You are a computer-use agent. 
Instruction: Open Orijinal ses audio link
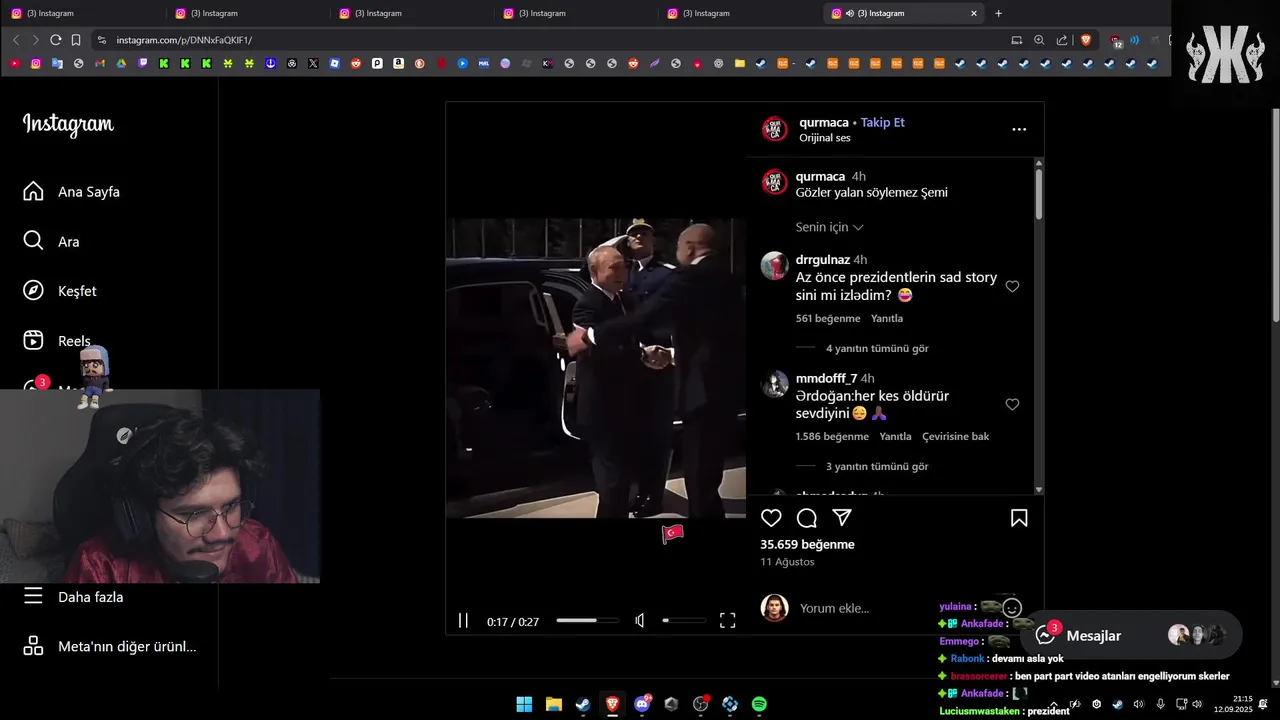825,138
